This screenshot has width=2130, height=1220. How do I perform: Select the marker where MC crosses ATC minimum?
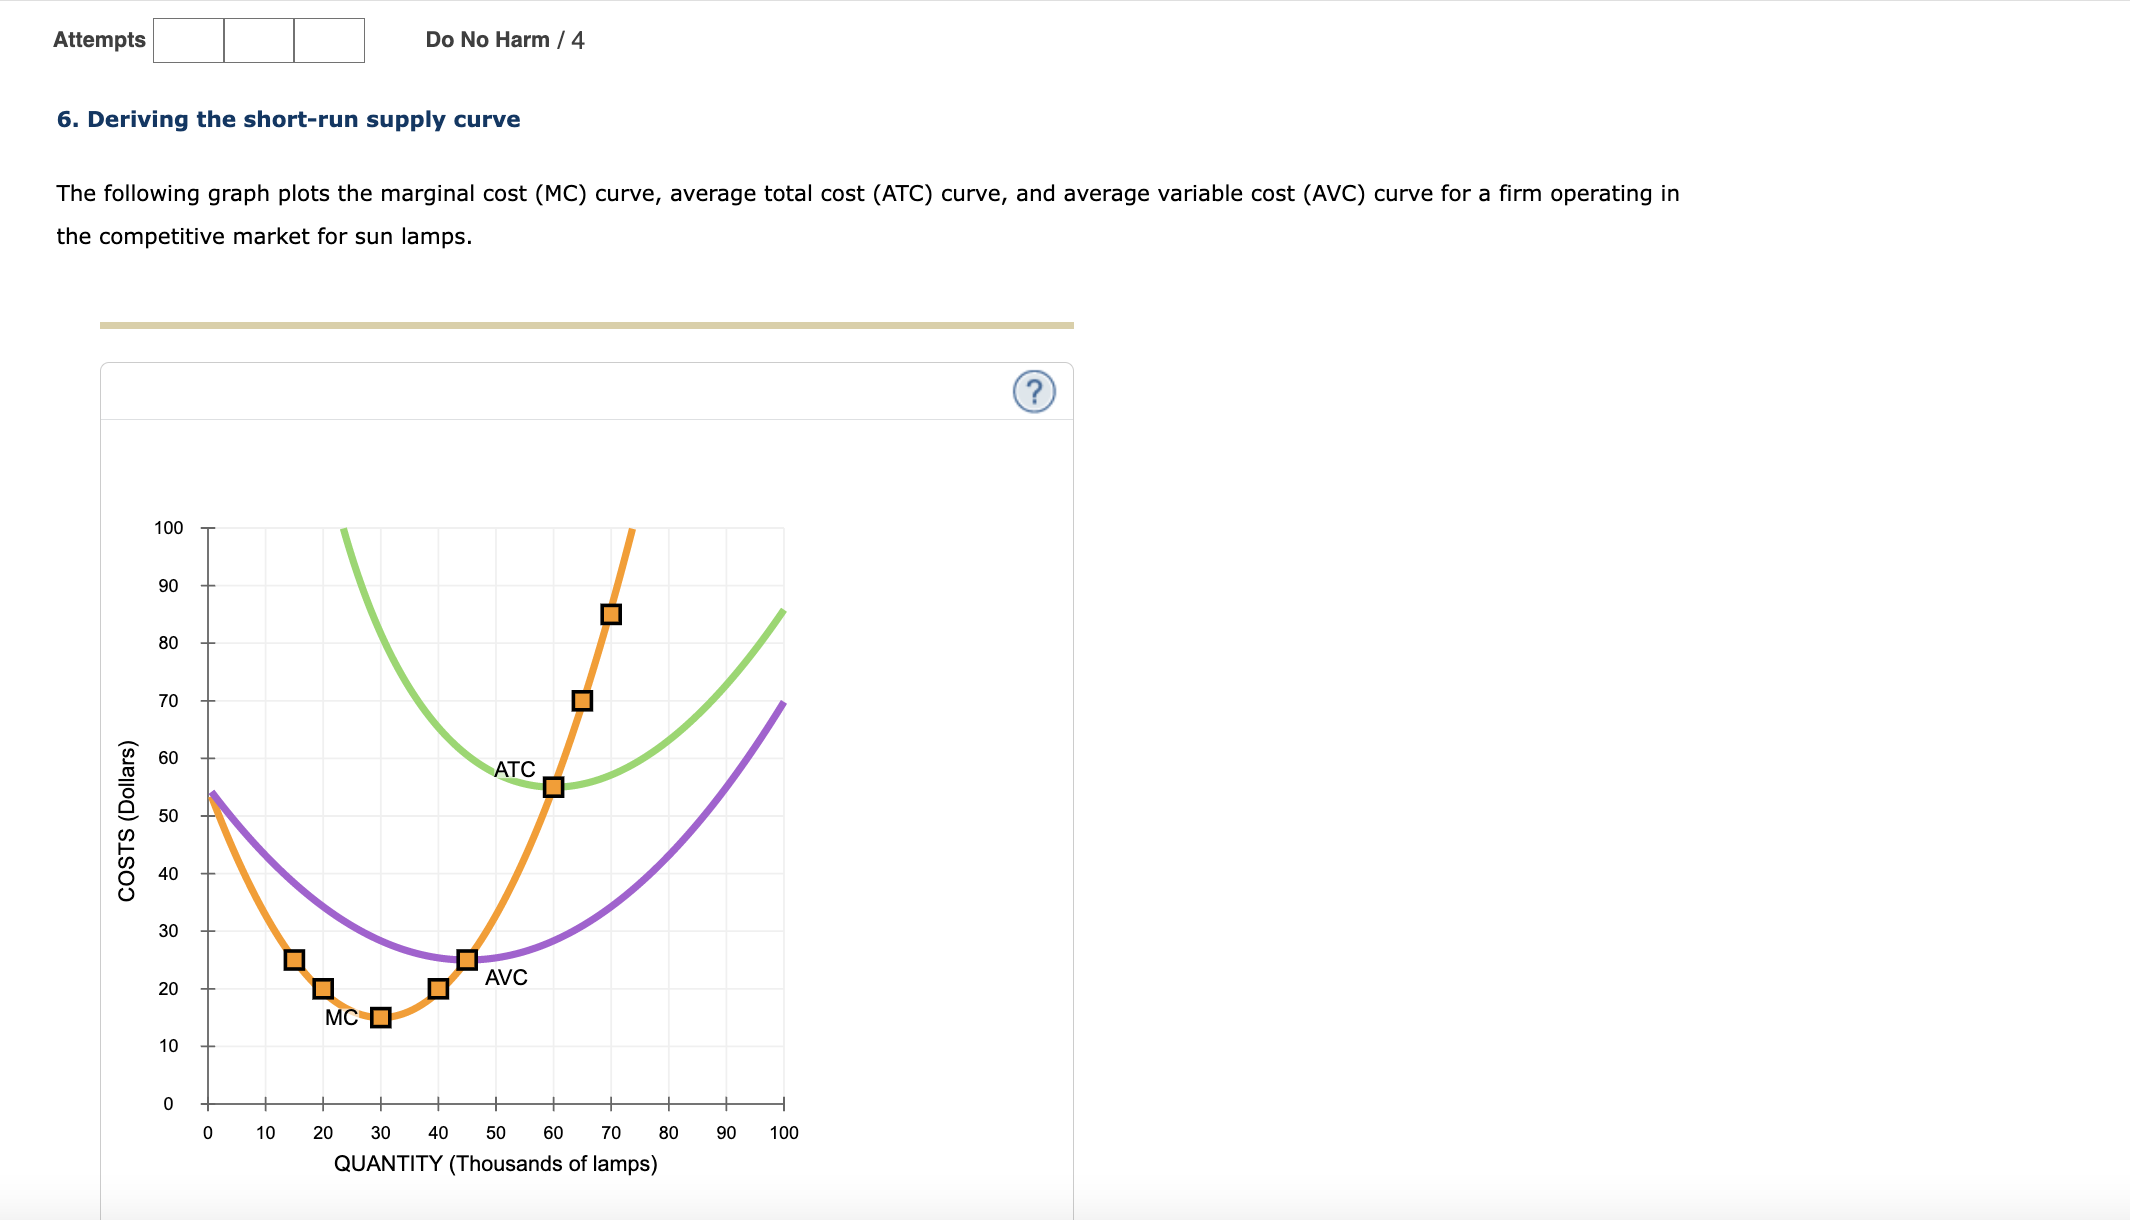(553, 787)
